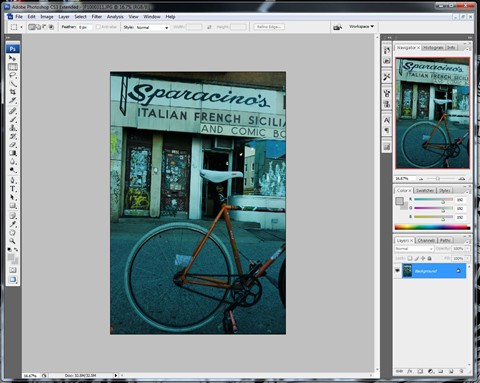Viewport: 480px width, 383px height.
Task: Open the Style dropdown in options bar
Action: 152,27
